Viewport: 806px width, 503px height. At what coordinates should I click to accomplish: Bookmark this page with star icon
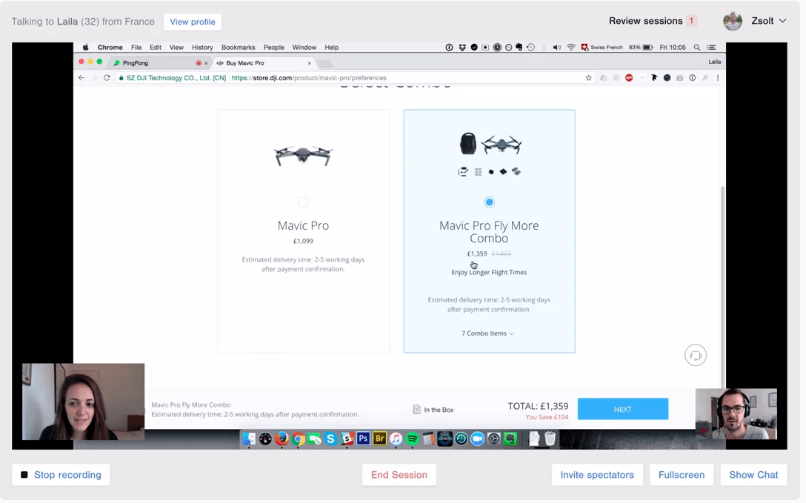[589, 78]
